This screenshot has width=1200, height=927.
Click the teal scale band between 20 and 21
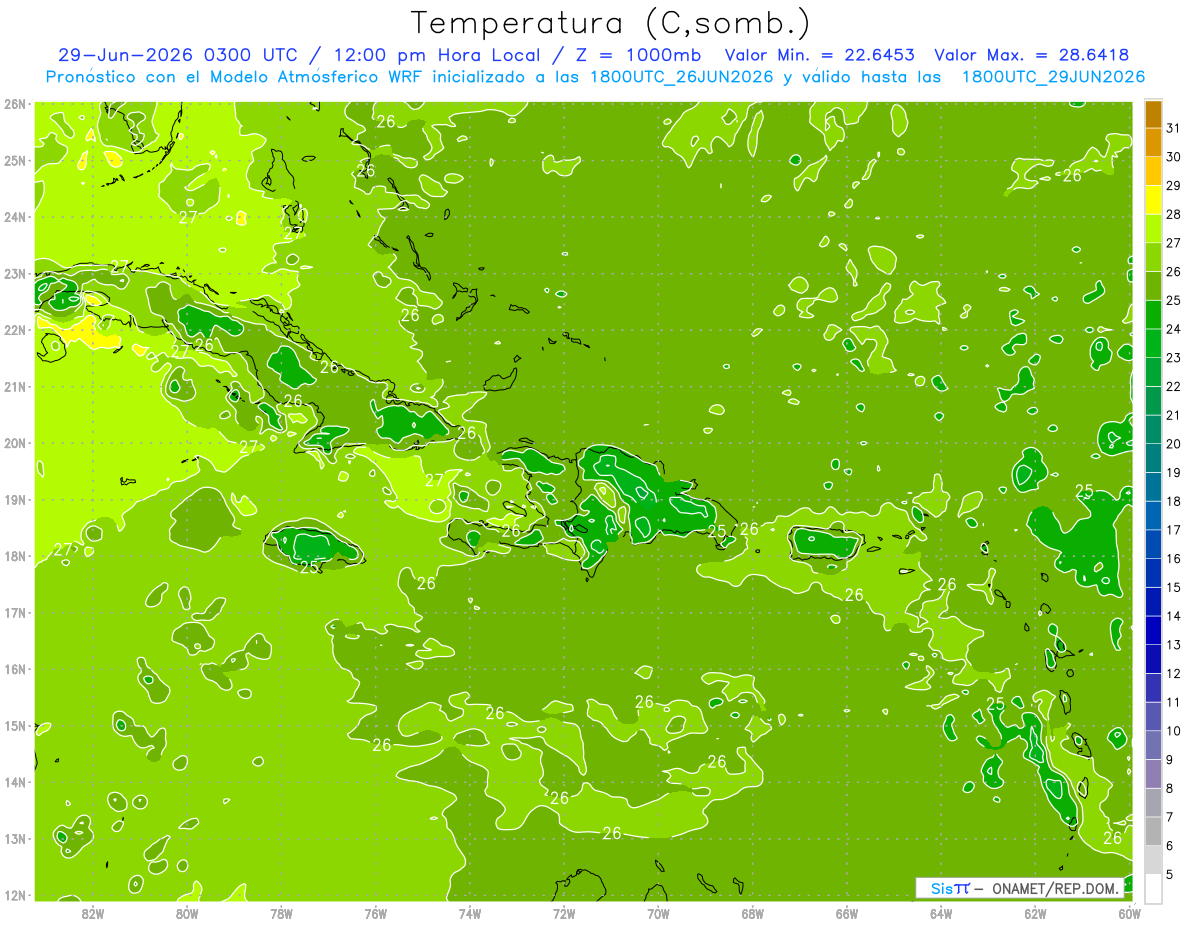(x=1153, y=430)
